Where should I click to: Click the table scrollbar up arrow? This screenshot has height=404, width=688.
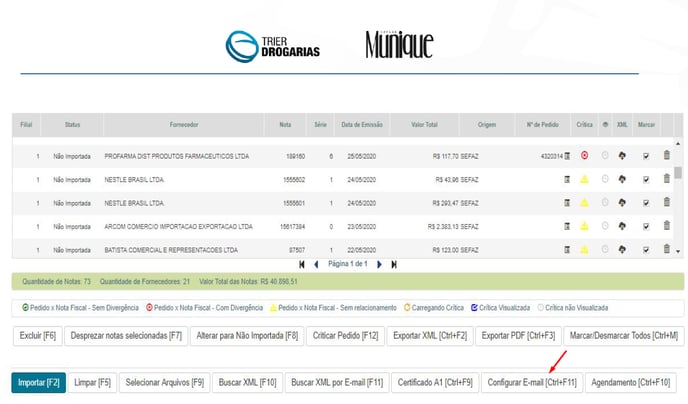[x=678, y=143]
